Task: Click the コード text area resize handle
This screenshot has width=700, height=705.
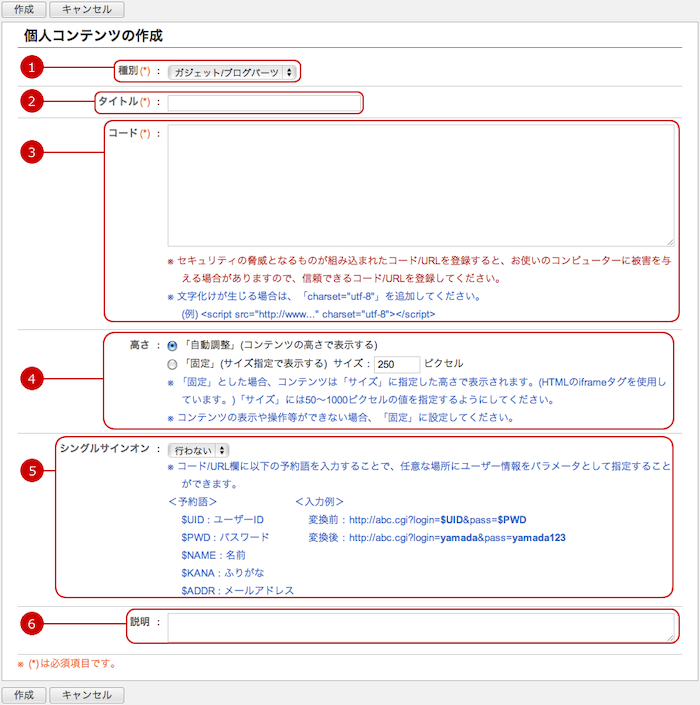Action: (x=670, y=242)
